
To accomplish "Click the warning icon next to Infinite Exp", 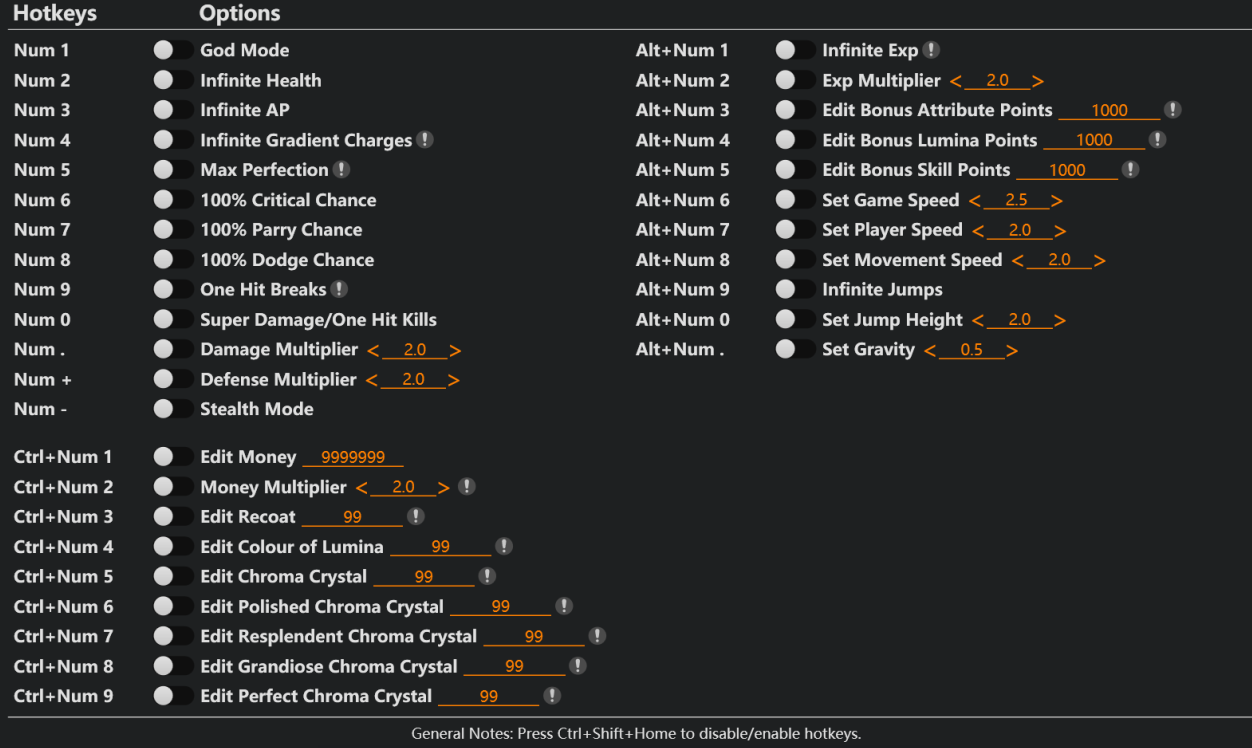I will 931,49.
